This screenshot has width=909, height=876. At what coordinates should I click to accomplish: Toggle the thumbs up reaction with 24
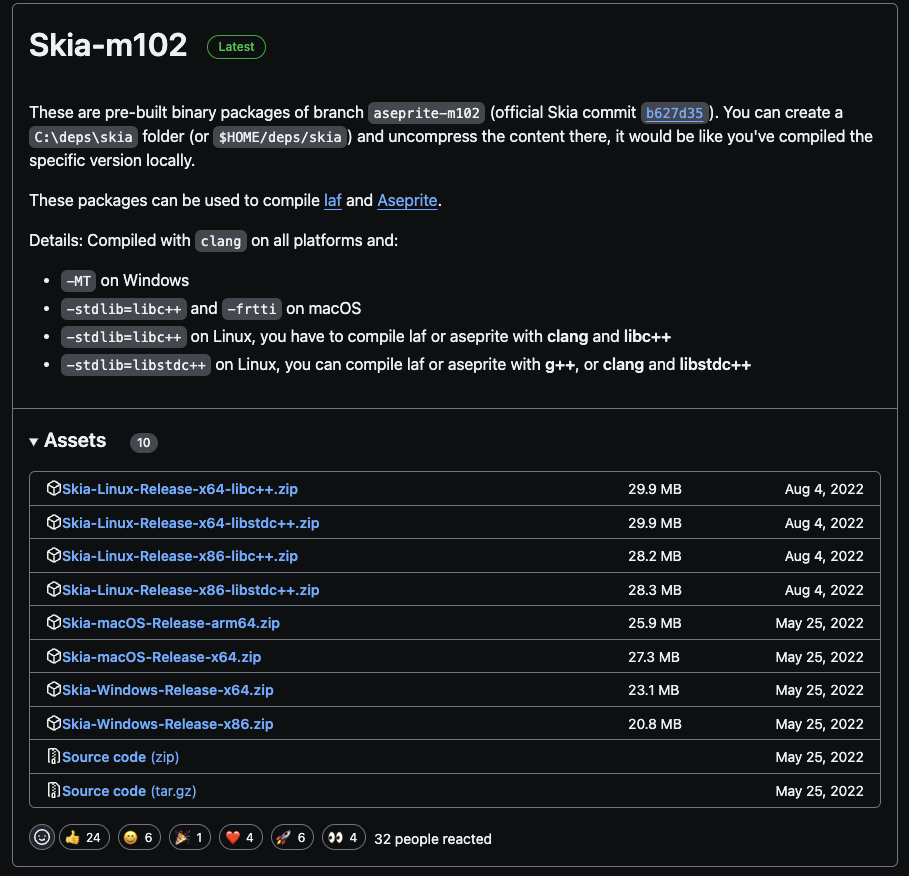click(x=84, y=837)
